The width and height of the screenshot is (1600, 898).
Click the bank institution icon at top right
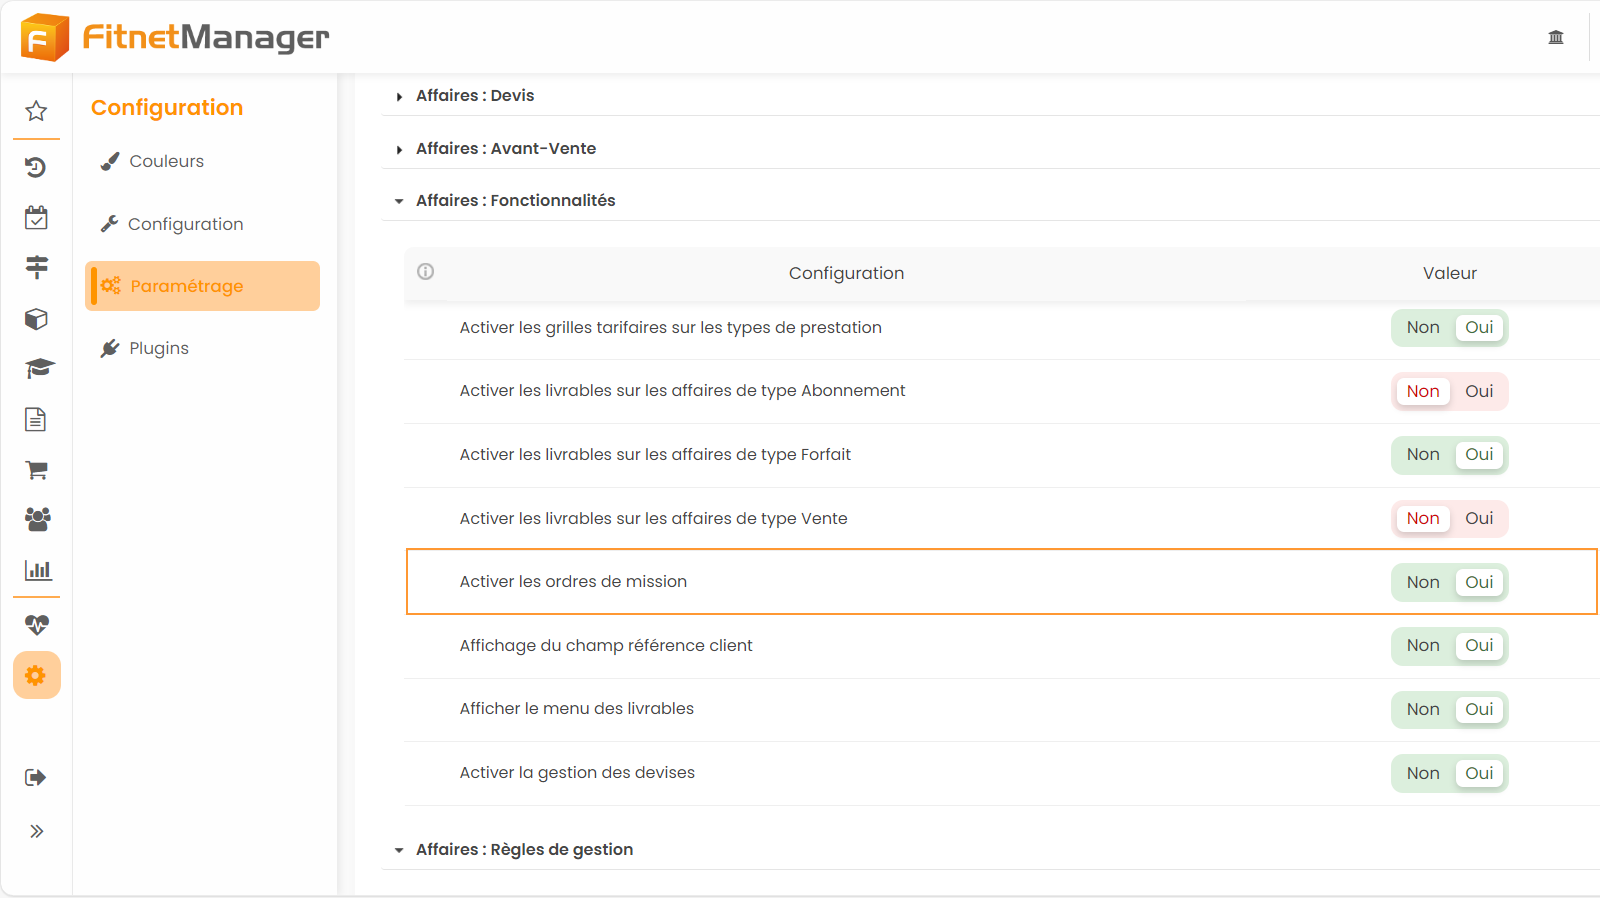pyautogui.click(x=1555, y=38)
